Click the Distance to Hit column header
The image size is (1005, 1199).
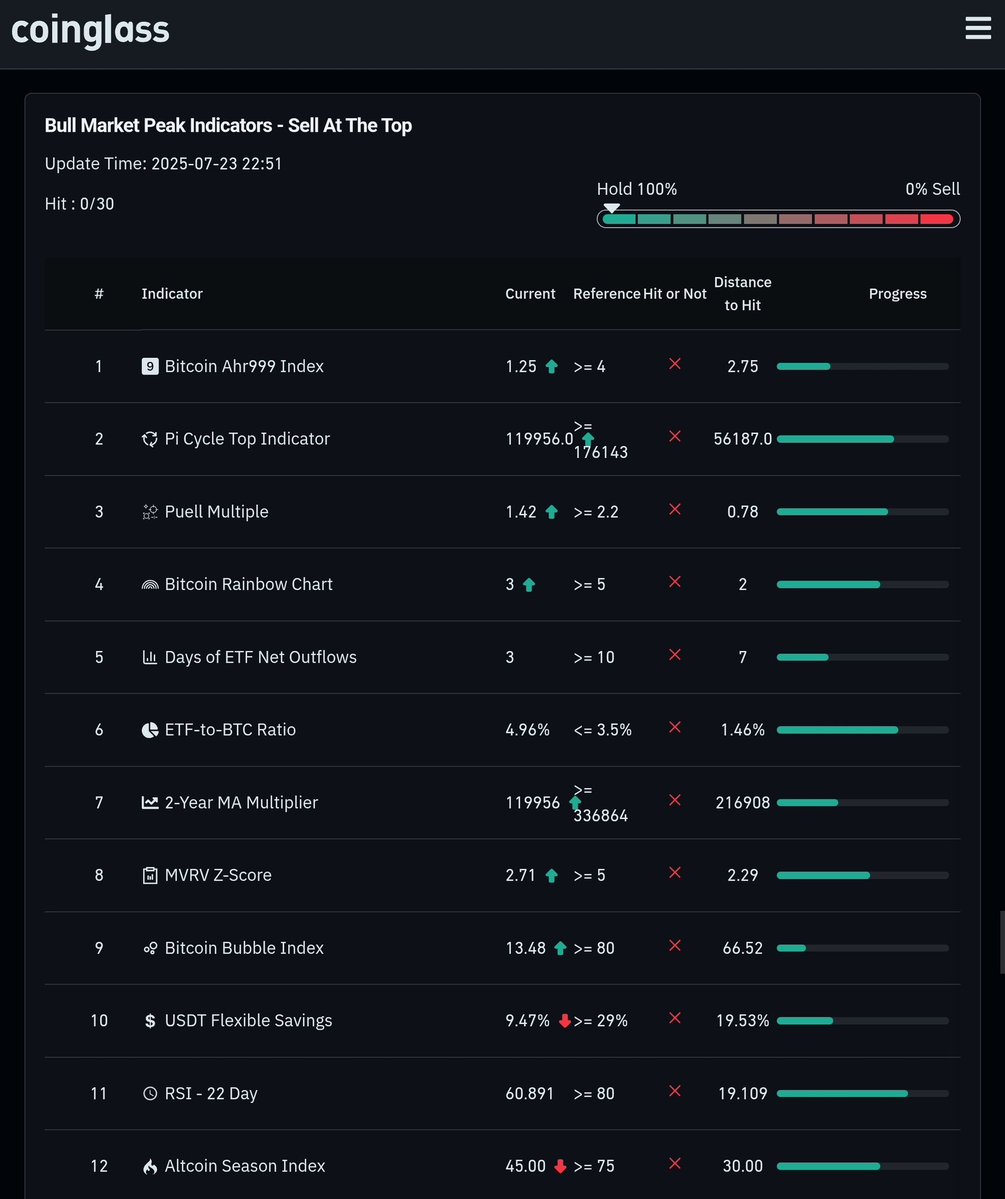pos(743,294)
